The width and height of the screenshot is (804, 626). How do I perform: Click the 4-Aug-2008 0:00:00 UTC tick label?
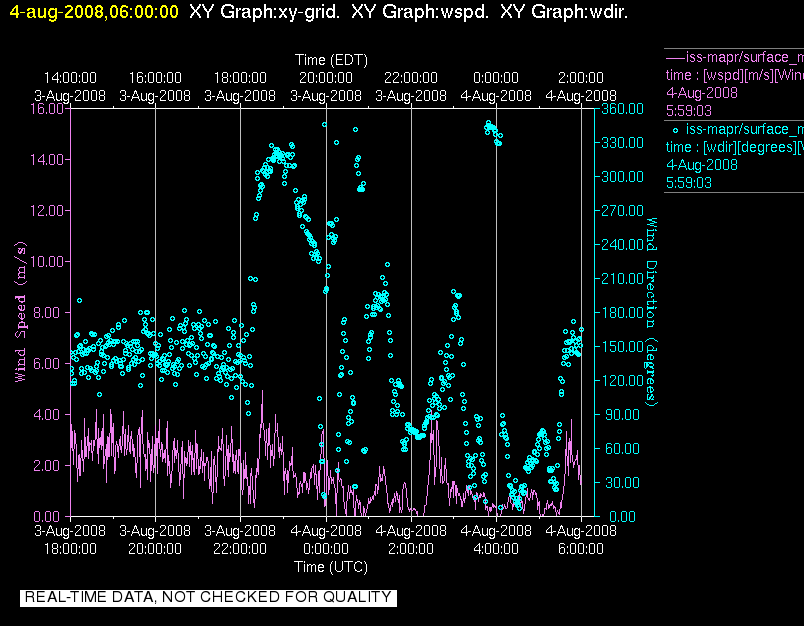326,539
